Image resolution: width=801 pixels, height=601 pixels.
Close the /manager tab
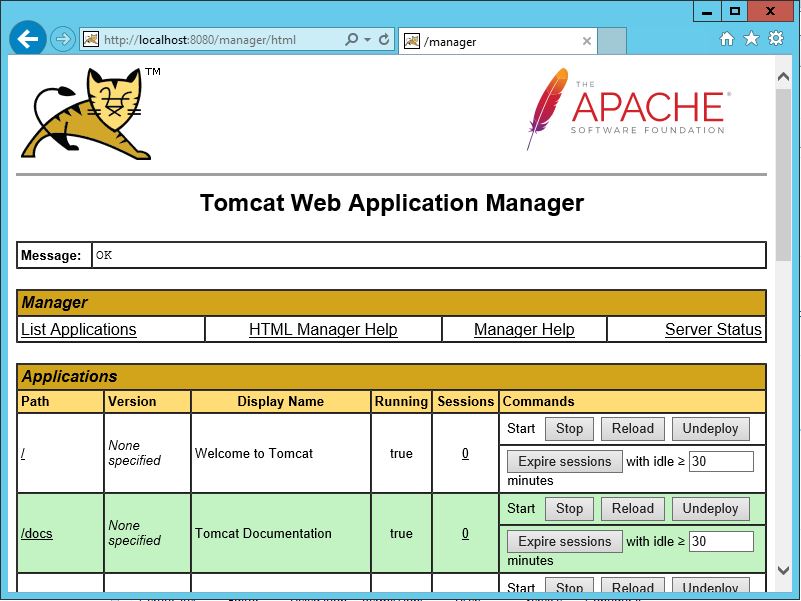(587, 41)
